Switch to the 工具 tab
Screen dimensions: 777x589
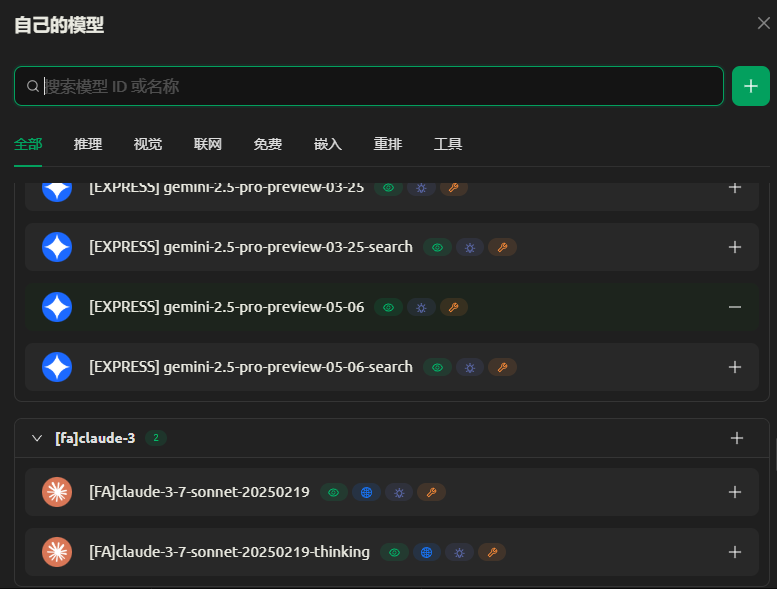click(x=448, y=144)
